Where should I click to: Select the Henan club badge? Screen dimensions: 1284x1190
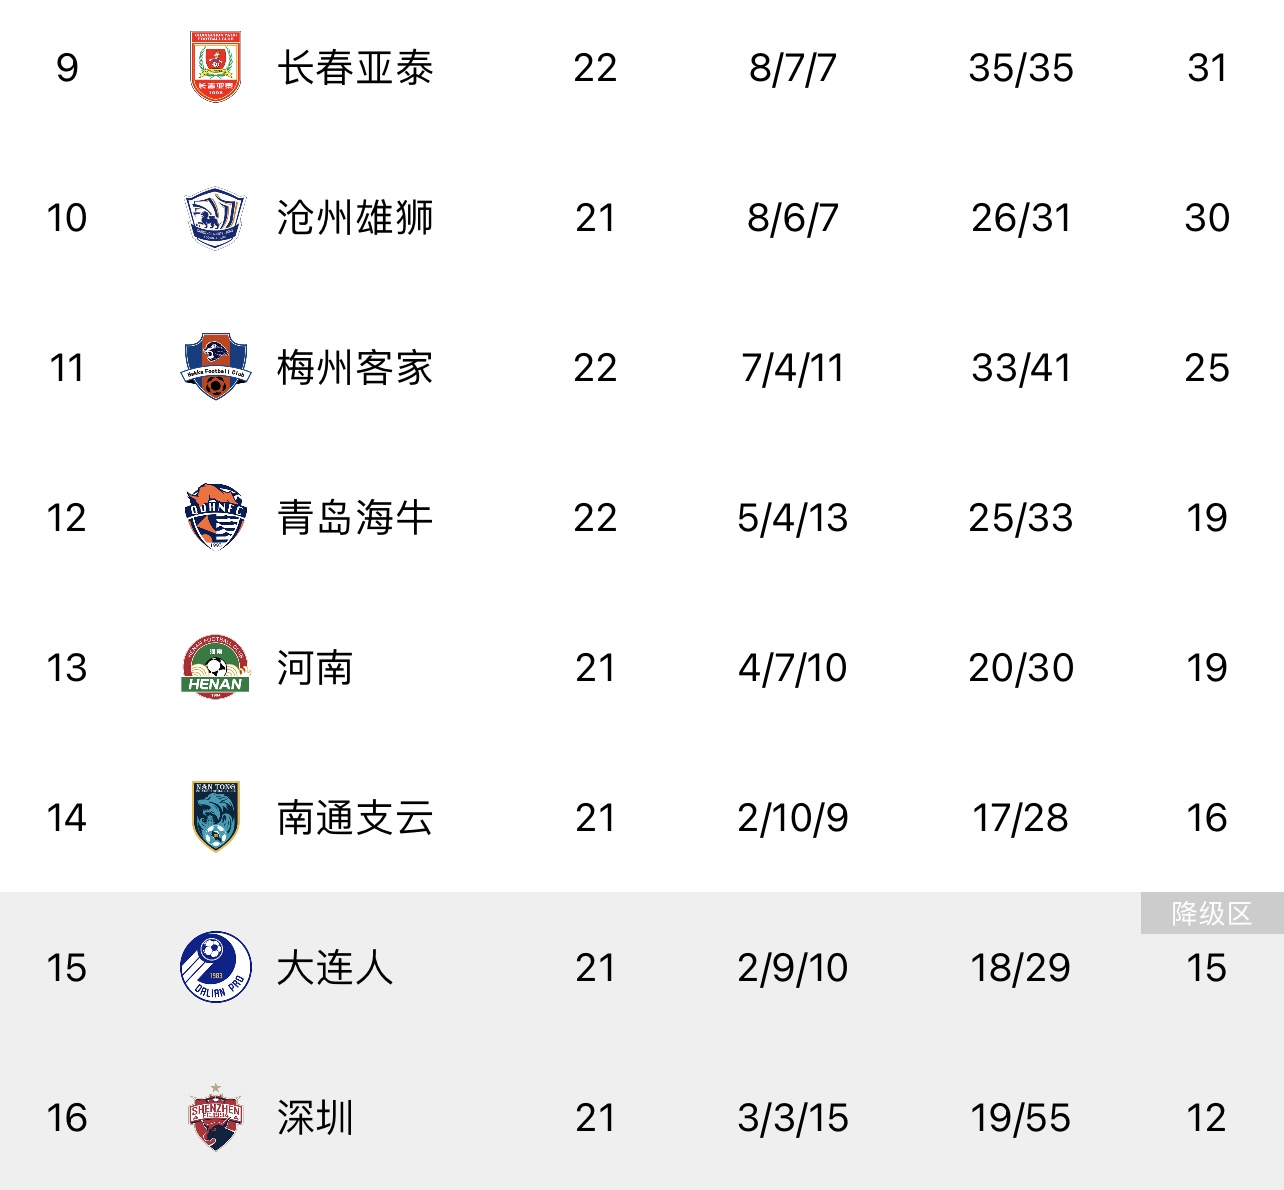click(215, 667)
